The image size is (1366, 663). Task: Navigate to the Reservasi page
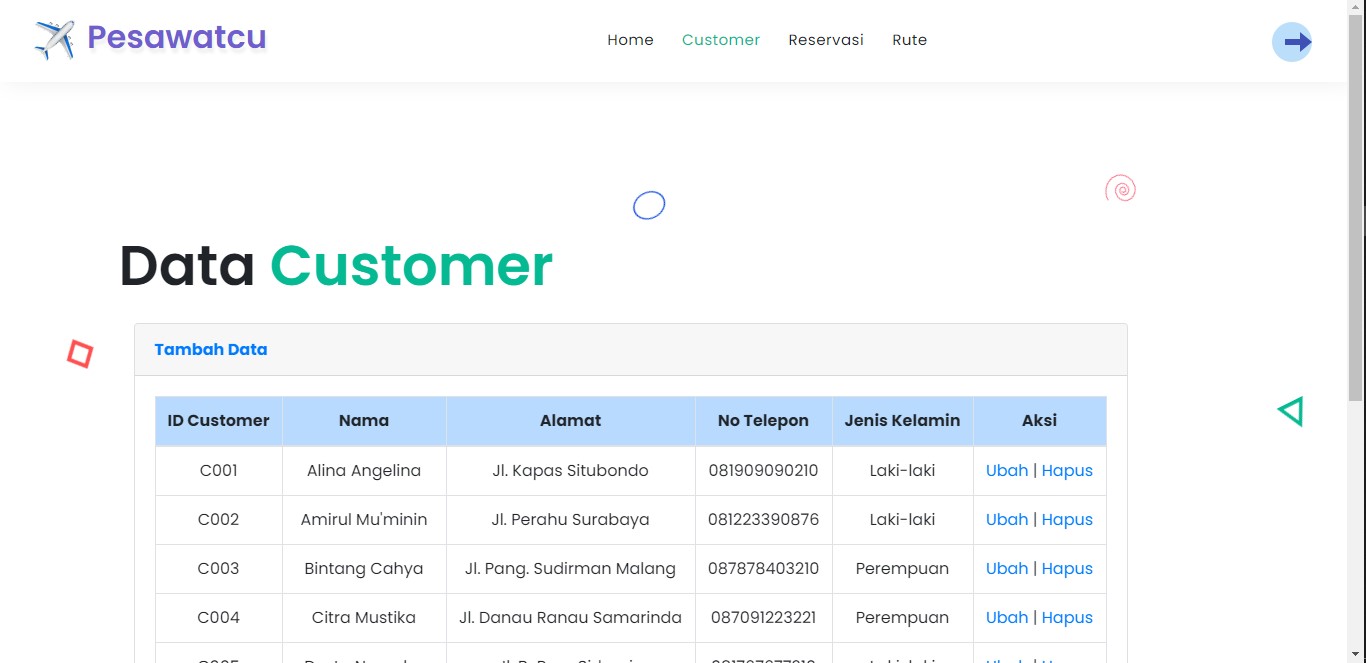click(825, 40)
